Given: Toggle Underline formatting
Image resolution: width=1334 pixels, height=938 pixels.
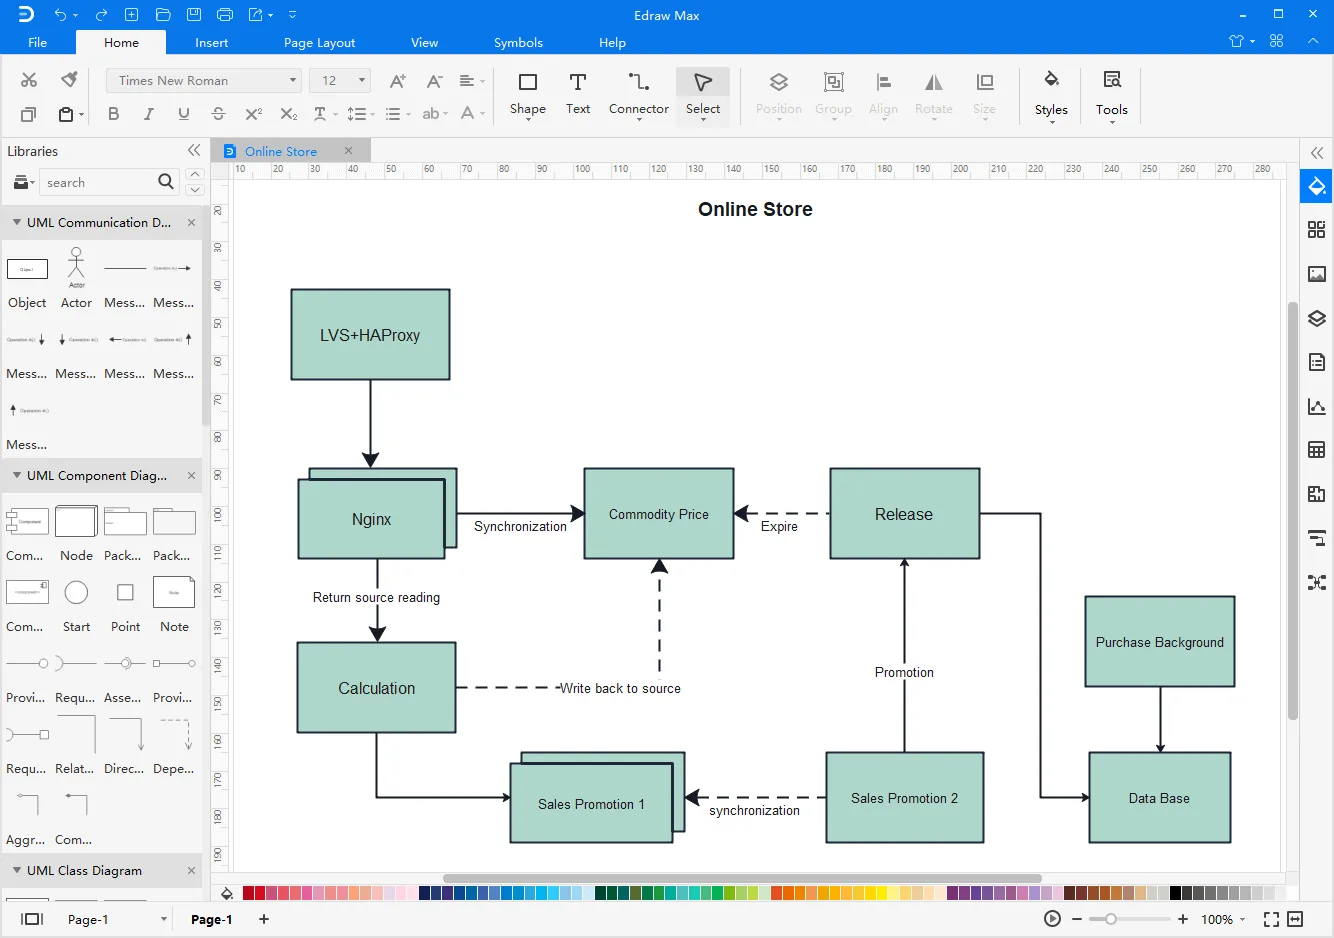Looking at the screenshot, I should coord(184,114).
